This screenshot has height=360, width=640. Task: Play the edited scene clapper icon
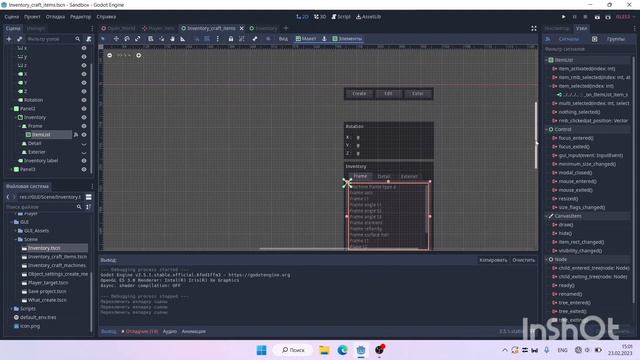pos(597,17)
